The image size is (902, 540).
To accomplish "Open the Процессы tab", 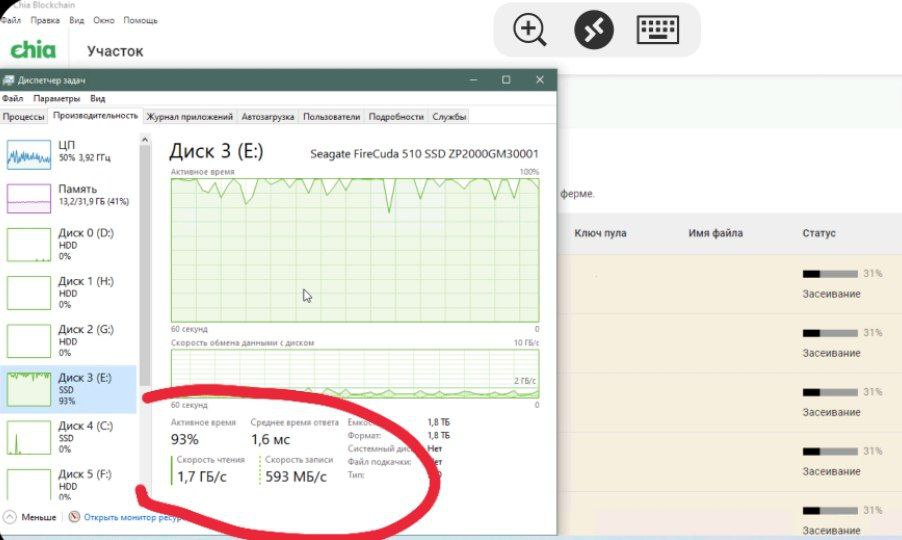I will point(23,117).
